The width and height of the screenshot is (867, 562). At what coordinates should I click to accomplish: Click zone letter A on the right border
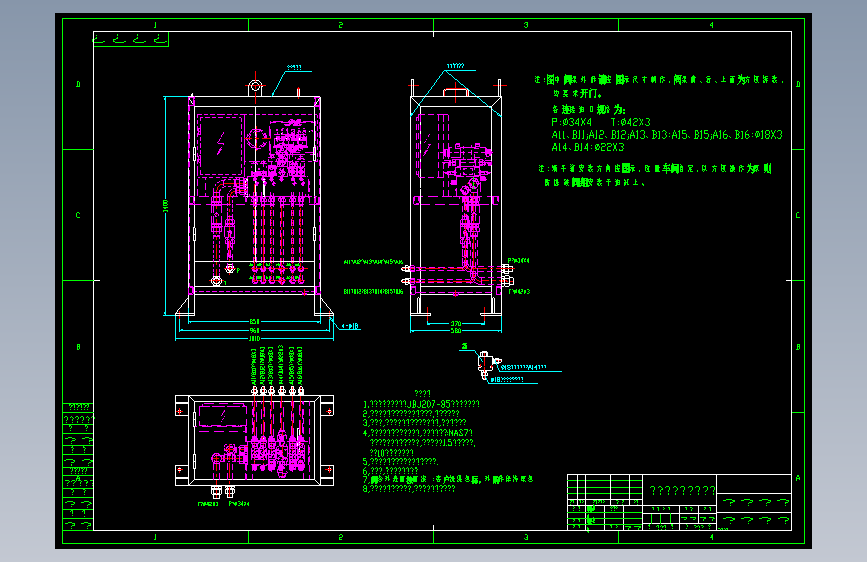[798, 478]
